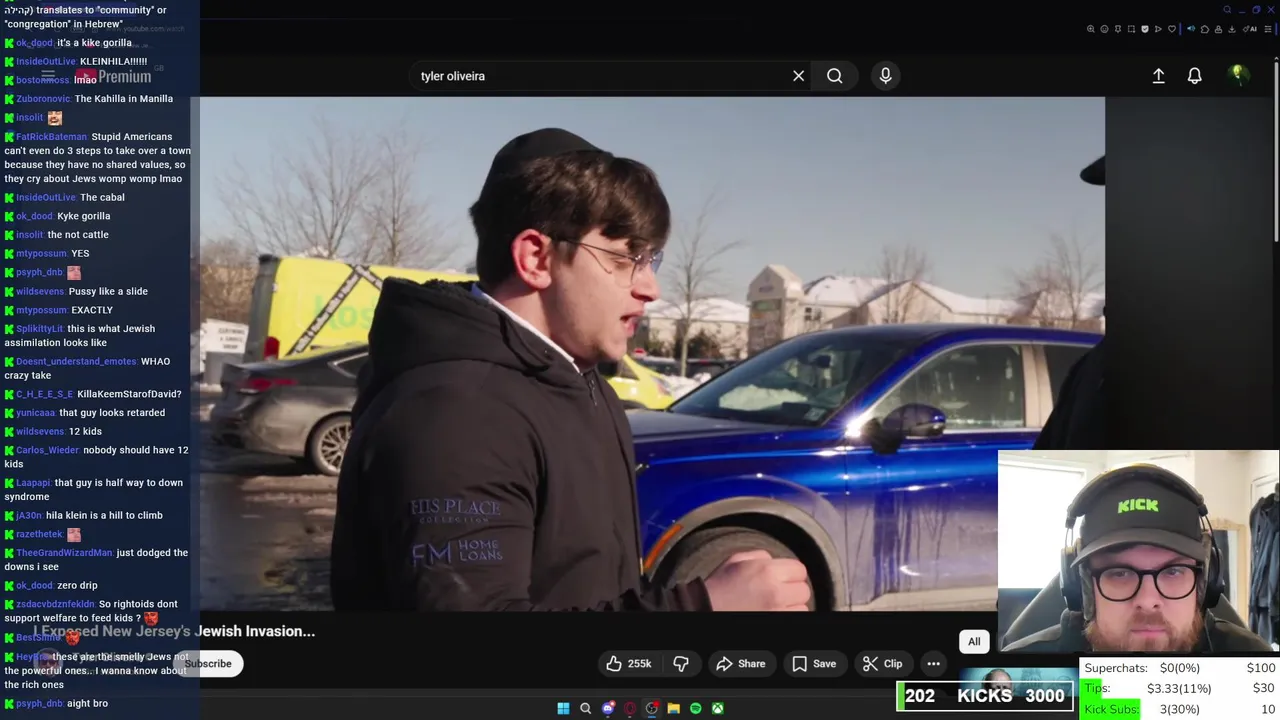
Task: Open Opera browser from the taskbar
Action: pos(630,708)
